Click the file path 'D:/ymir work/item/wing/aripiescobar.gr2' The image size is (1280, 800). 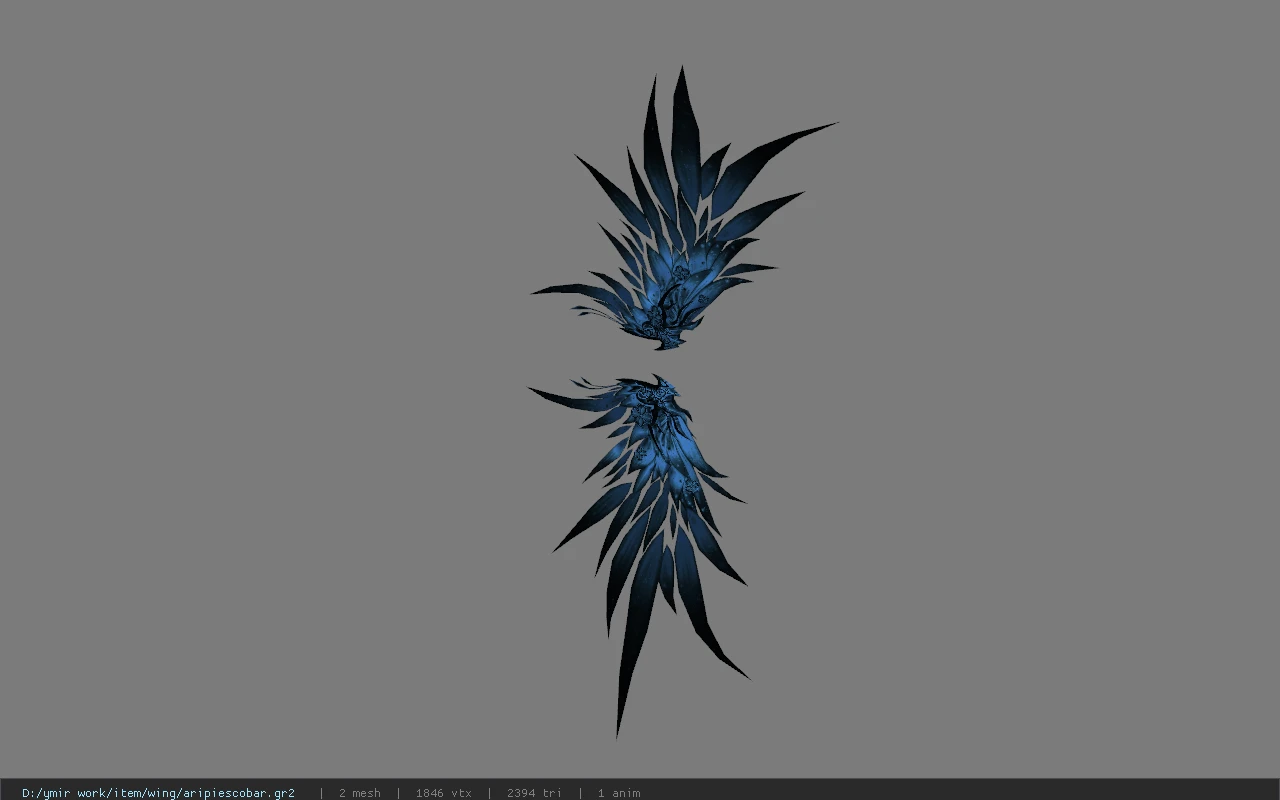[x=158, y=793]
